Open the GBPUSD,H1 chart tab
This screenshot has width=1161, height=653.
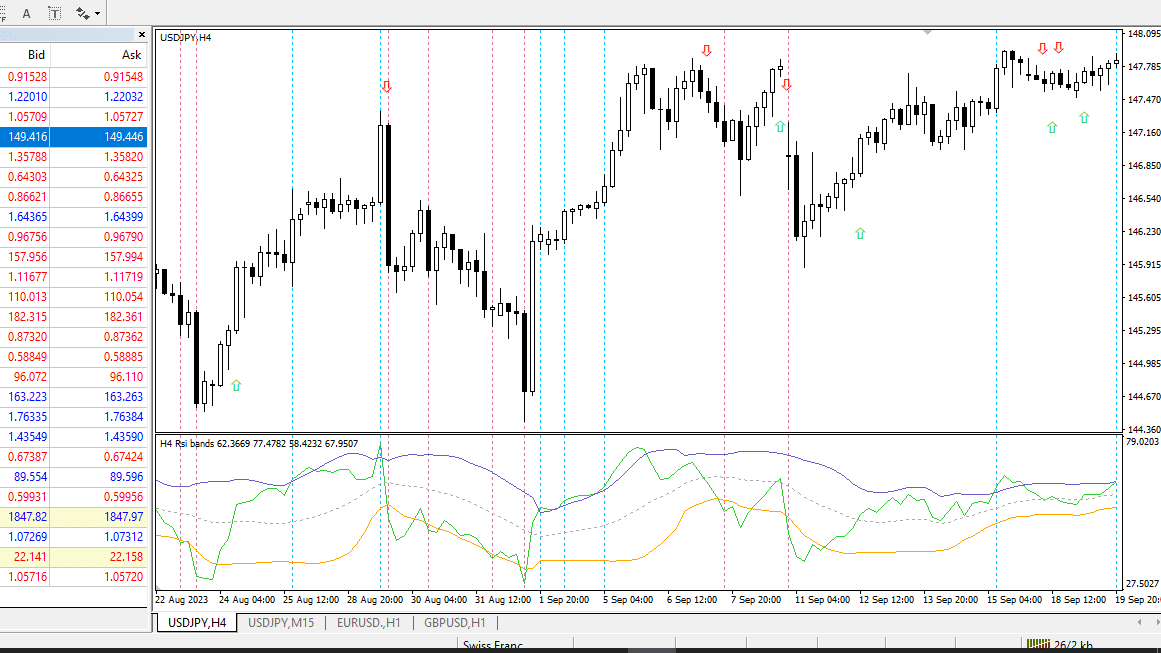455,623
